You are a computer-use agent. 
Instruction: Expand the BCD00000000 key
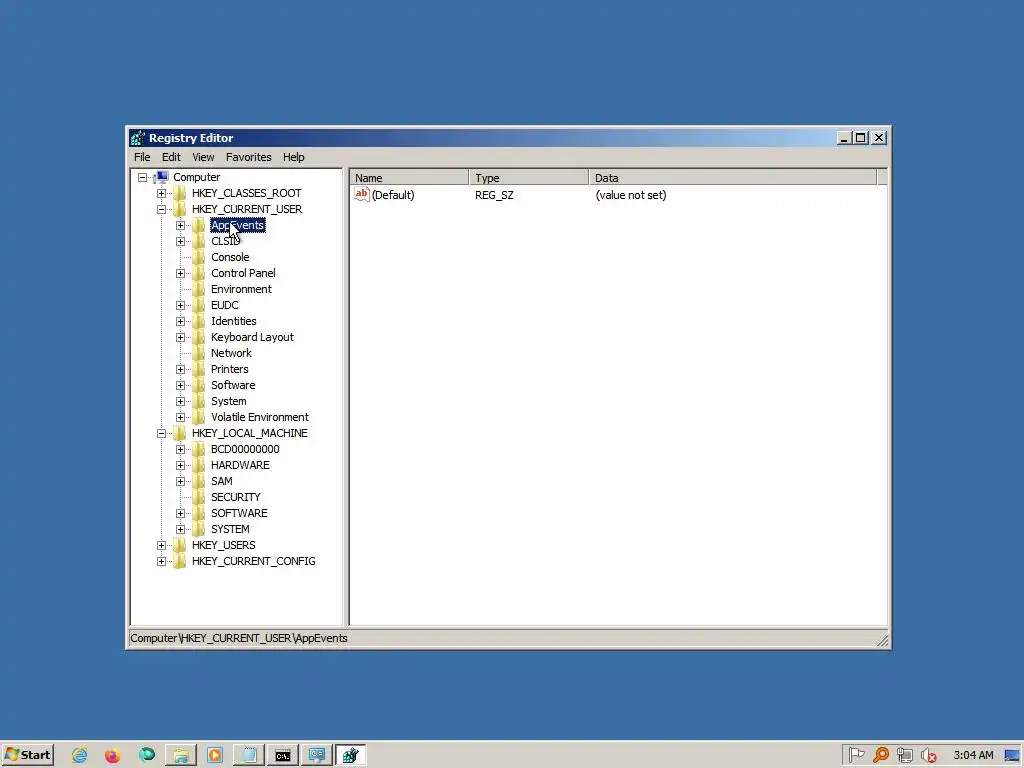[x=180, y=449]
